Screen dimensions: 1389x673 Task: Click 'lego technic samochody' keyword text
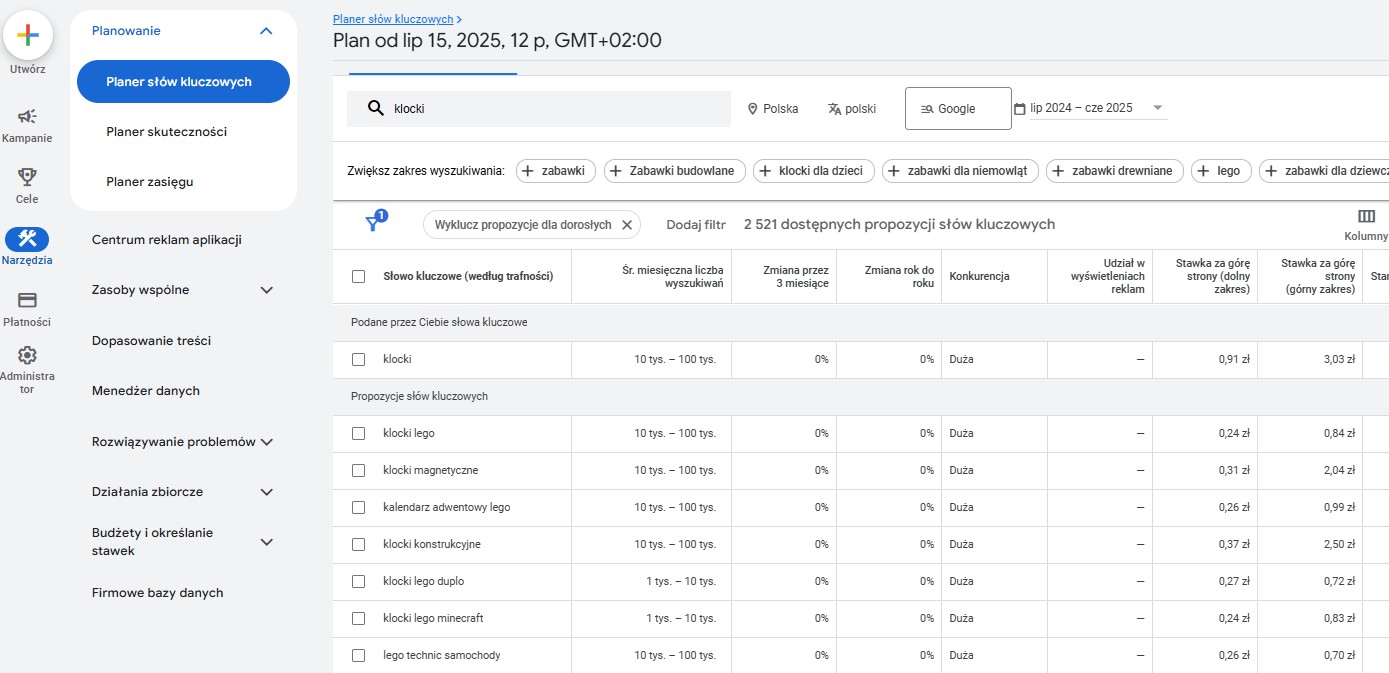[441, 655]
